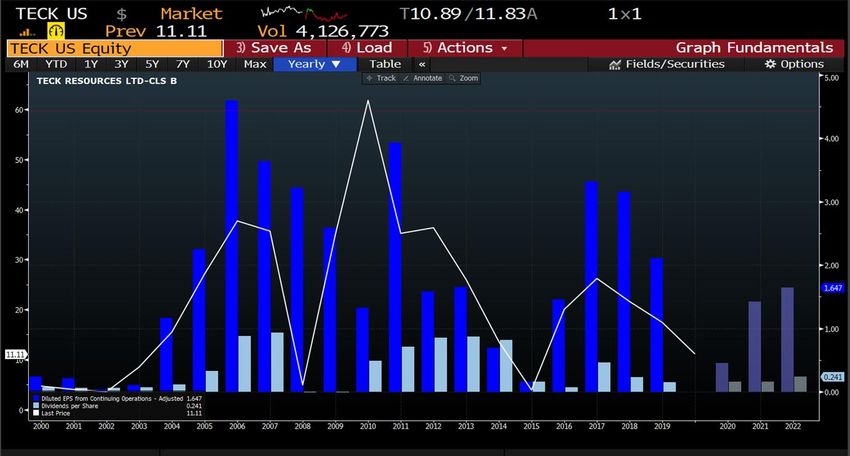
Task: Select the 7Y time range tab
Action: pos(183,64)
